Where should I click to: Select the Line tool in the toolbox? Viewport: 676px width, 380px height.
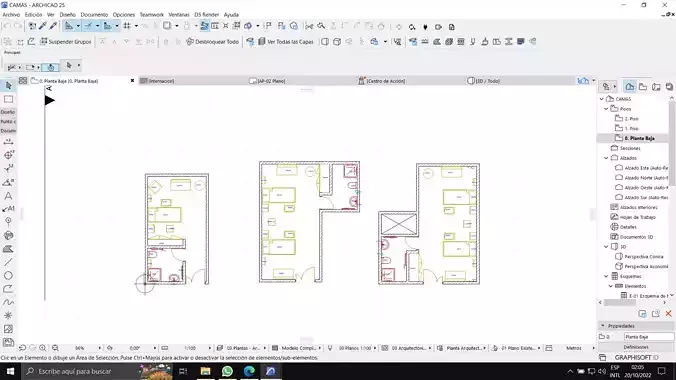8,262
